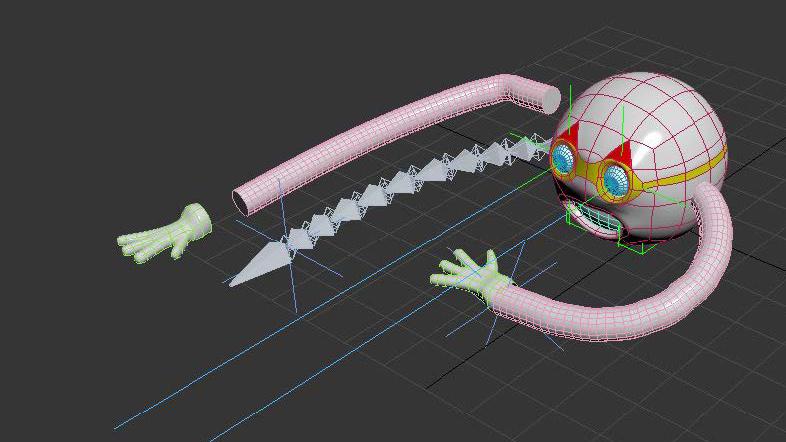Click the right blue goggle lens

tap(613, 176)
